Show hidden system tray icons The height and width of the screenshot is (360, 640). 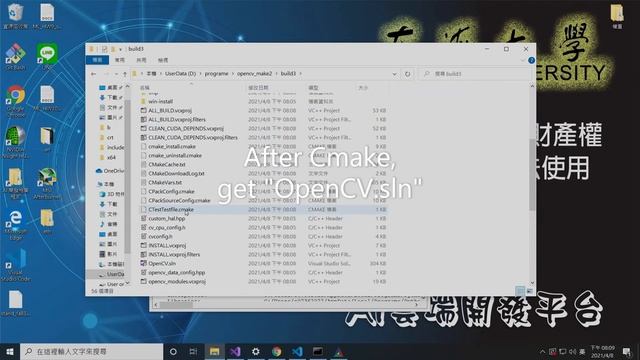[x=542, y=351]
